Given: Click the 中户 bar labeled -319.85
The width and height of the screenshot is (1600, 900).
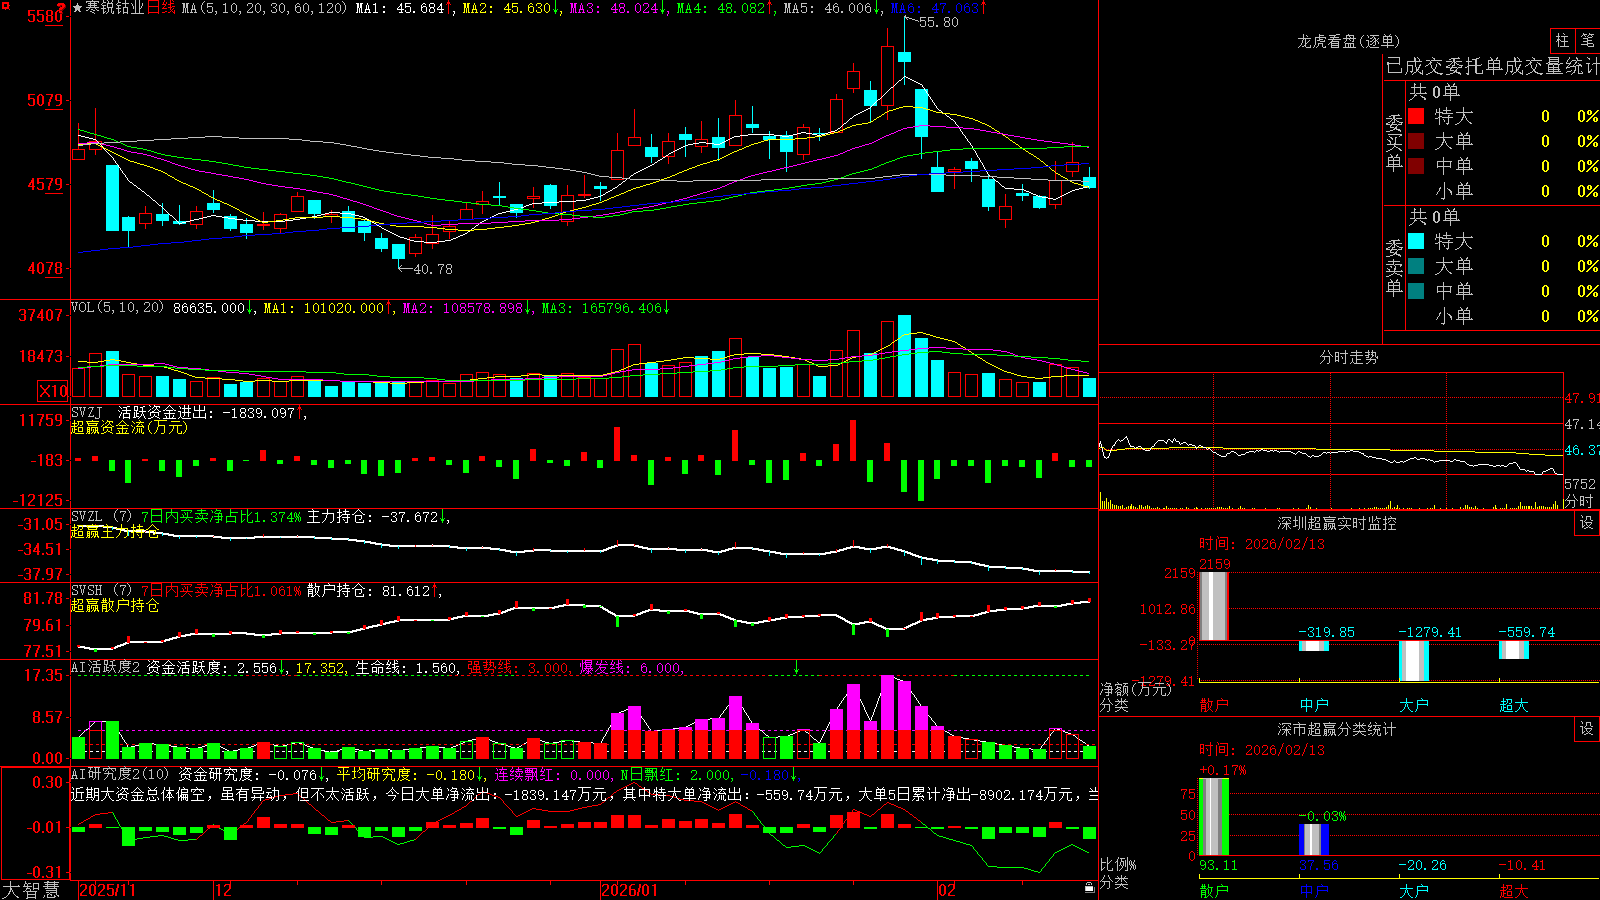Looking at the screenshot, I should pos(1314,646).
